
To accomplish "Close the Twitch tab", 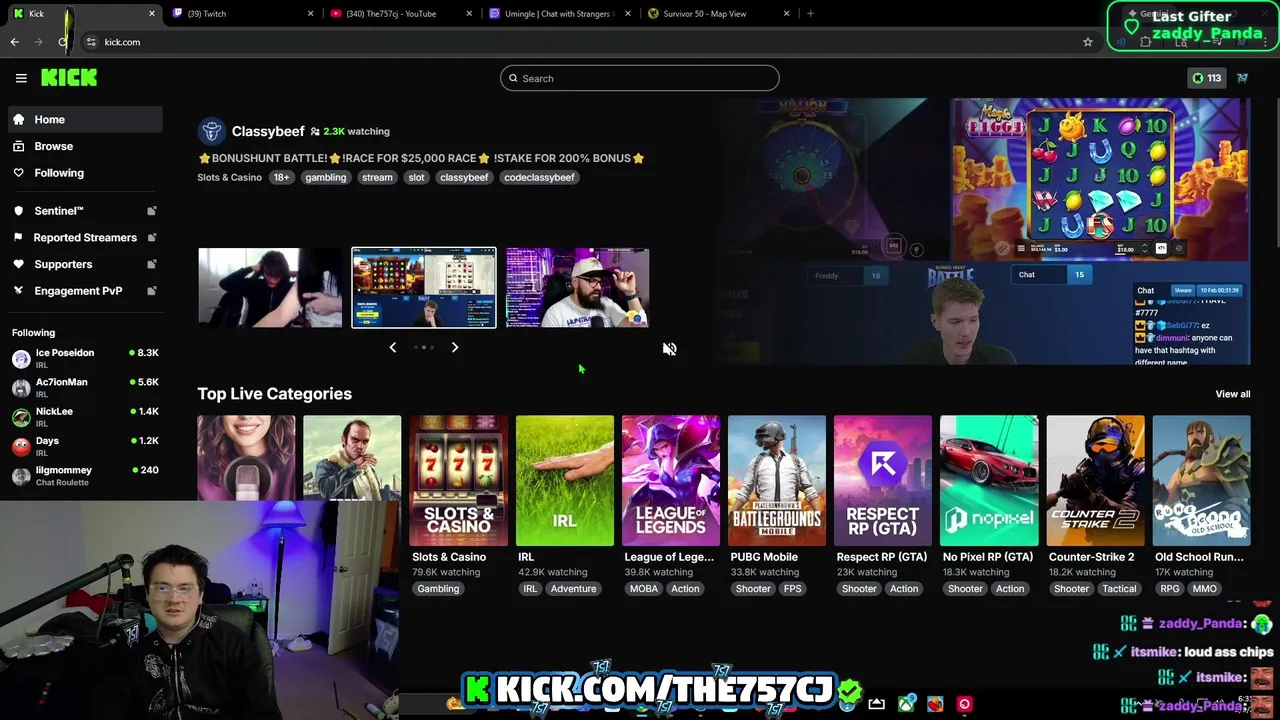I will pos(310,14).
